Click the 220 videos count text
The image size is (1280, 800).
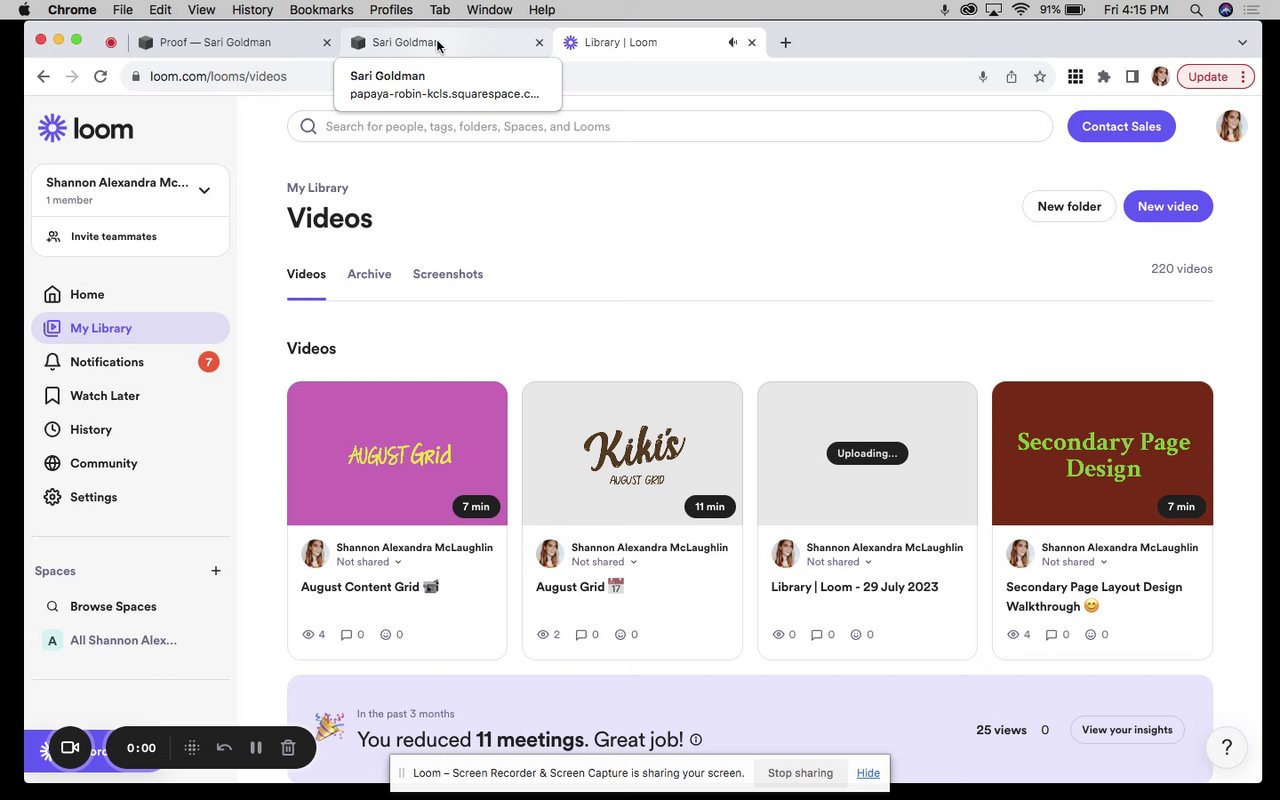coord(1182,269)
